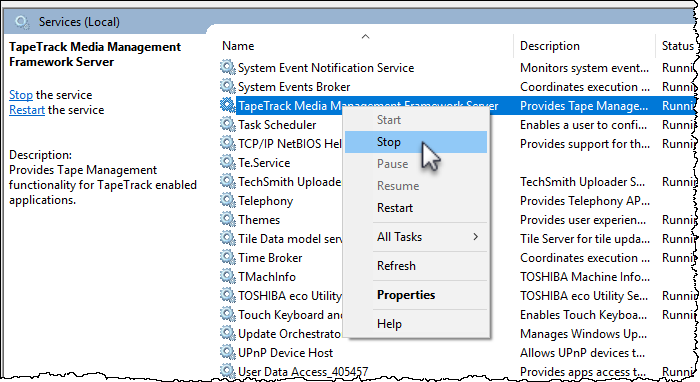
Task: Select the Telephony service
Action: point(265,201)
